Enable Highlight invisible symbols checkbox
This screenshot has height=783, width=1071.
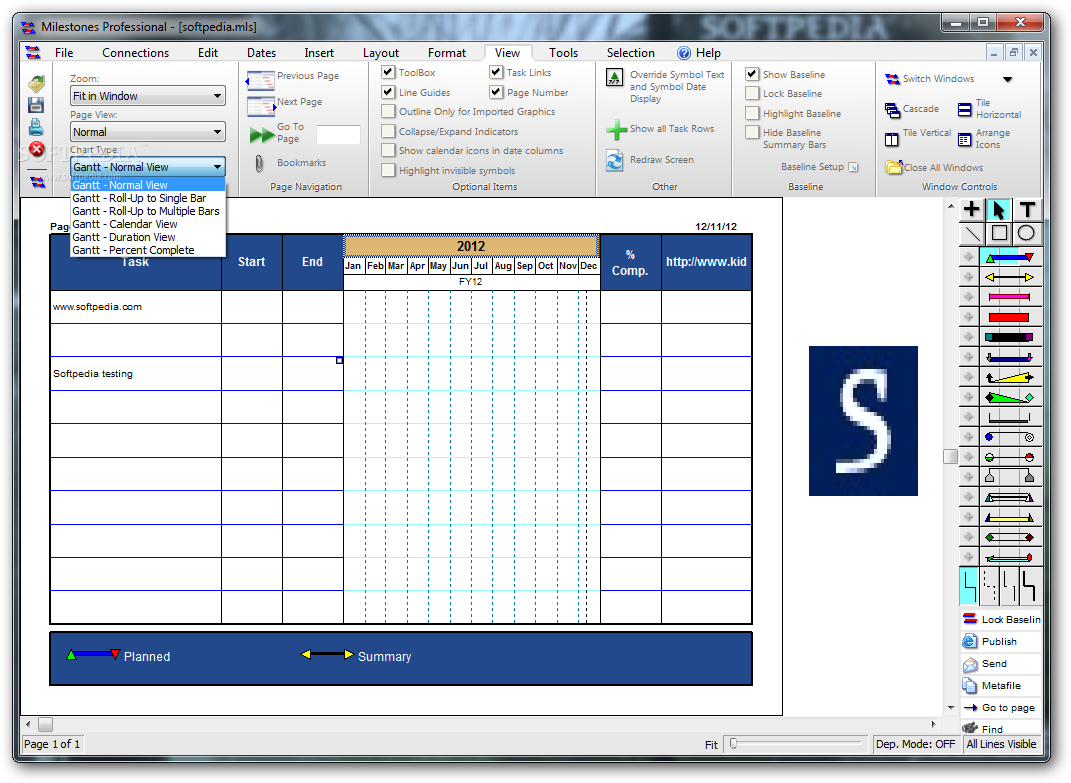(x=388, y=170)
